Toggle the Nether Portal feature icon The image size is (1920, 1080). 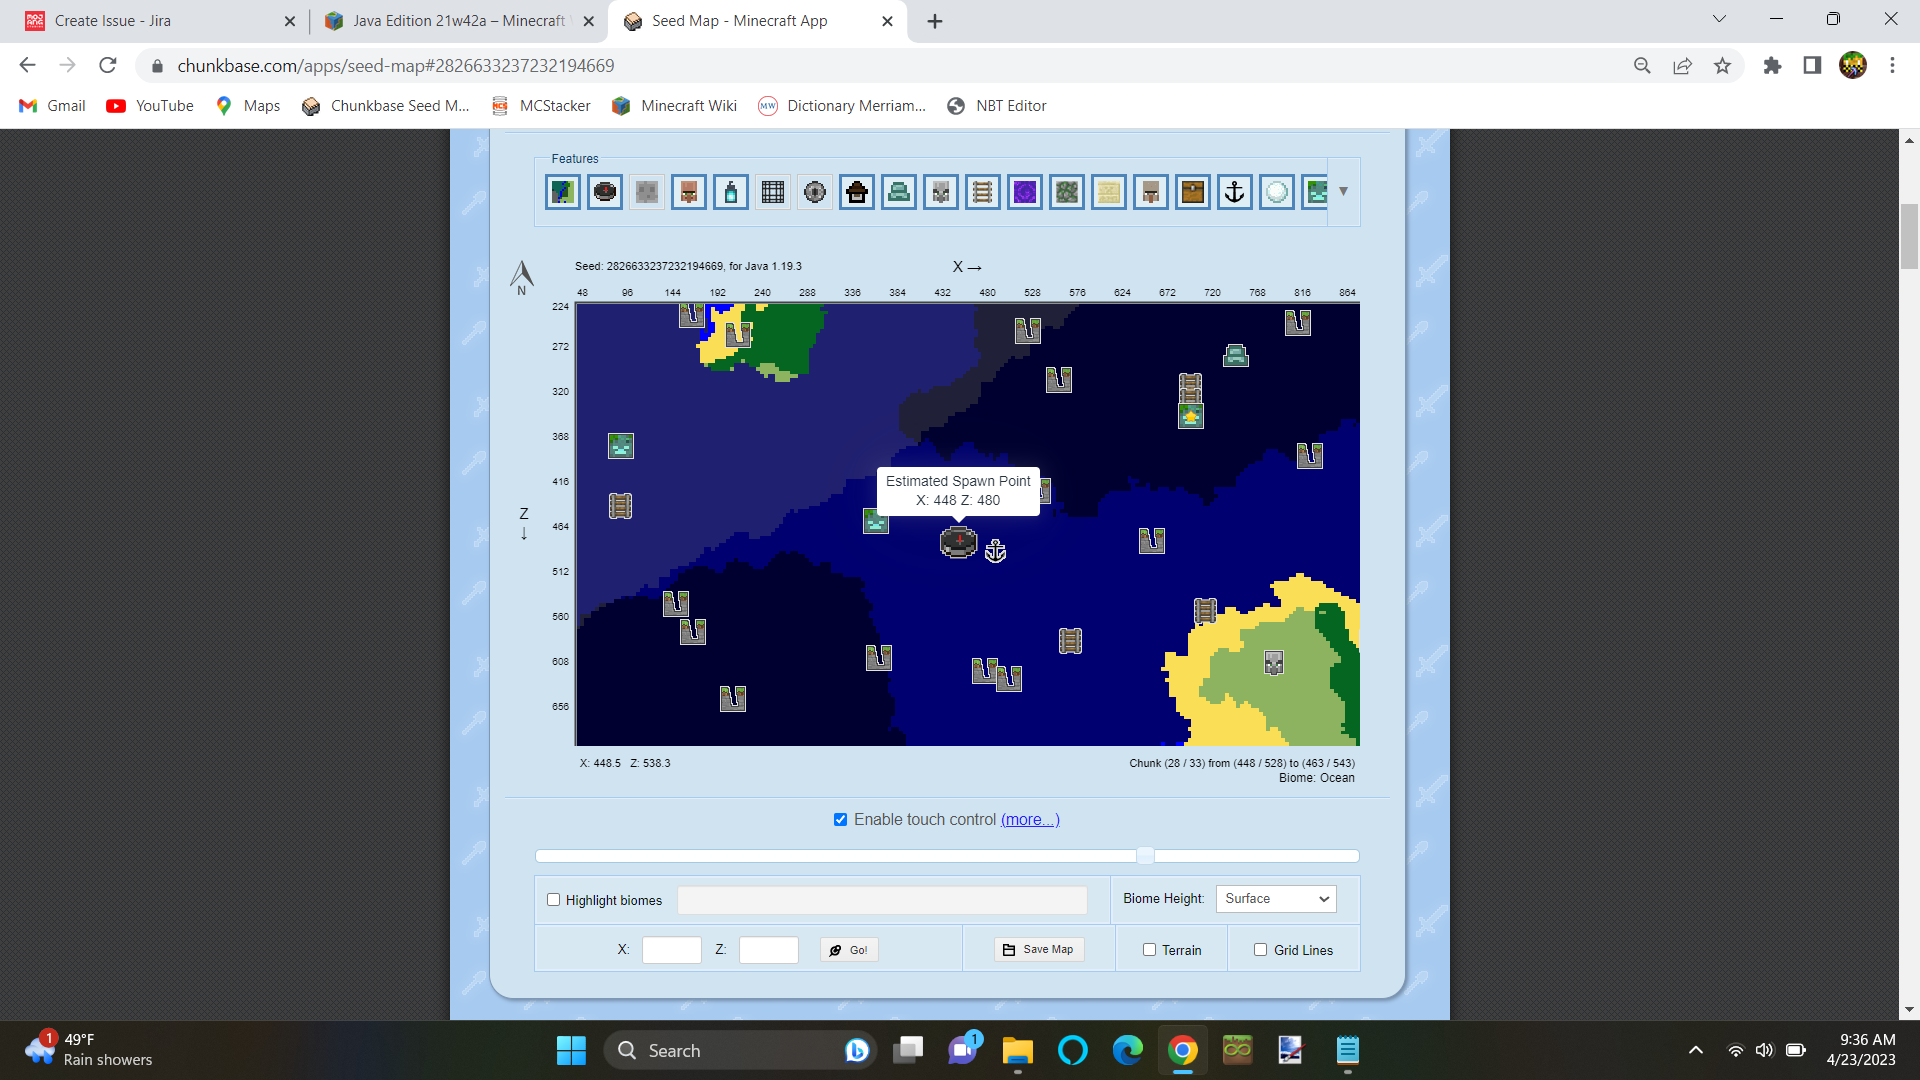[1025, 192]
